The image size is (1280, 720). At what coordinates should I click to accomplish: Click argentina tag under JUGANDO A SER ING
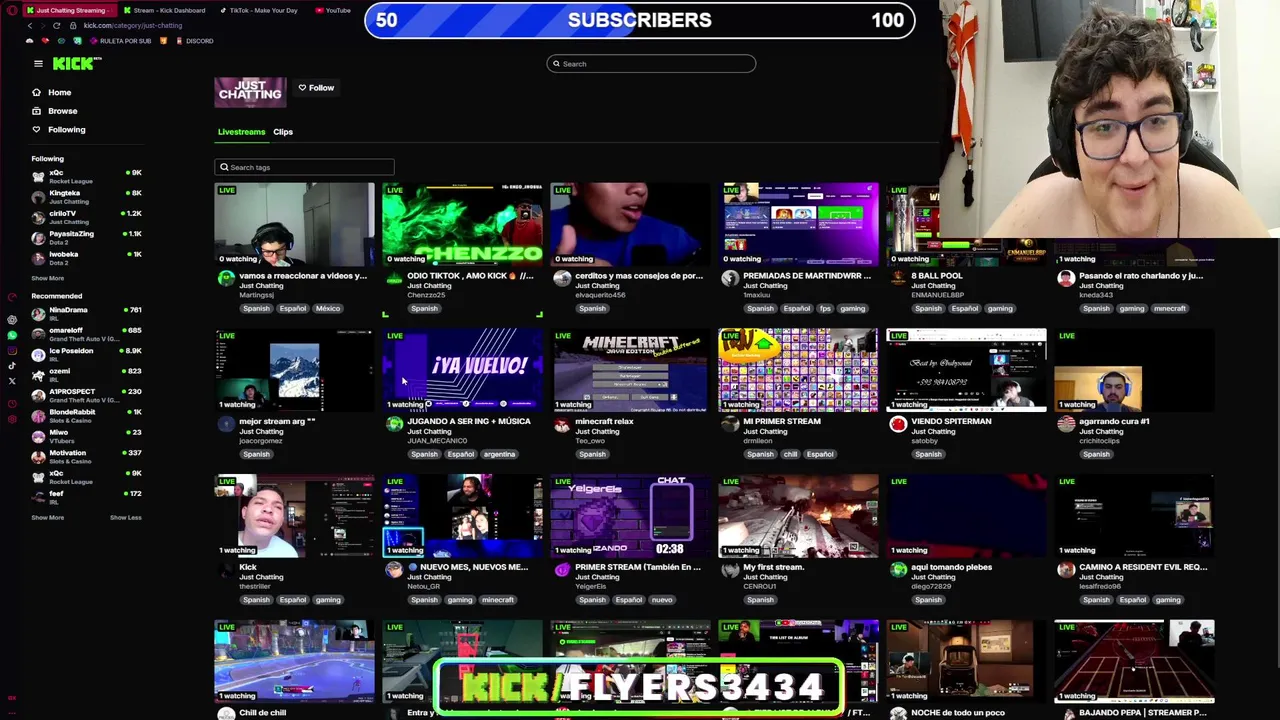coord(499,454)
